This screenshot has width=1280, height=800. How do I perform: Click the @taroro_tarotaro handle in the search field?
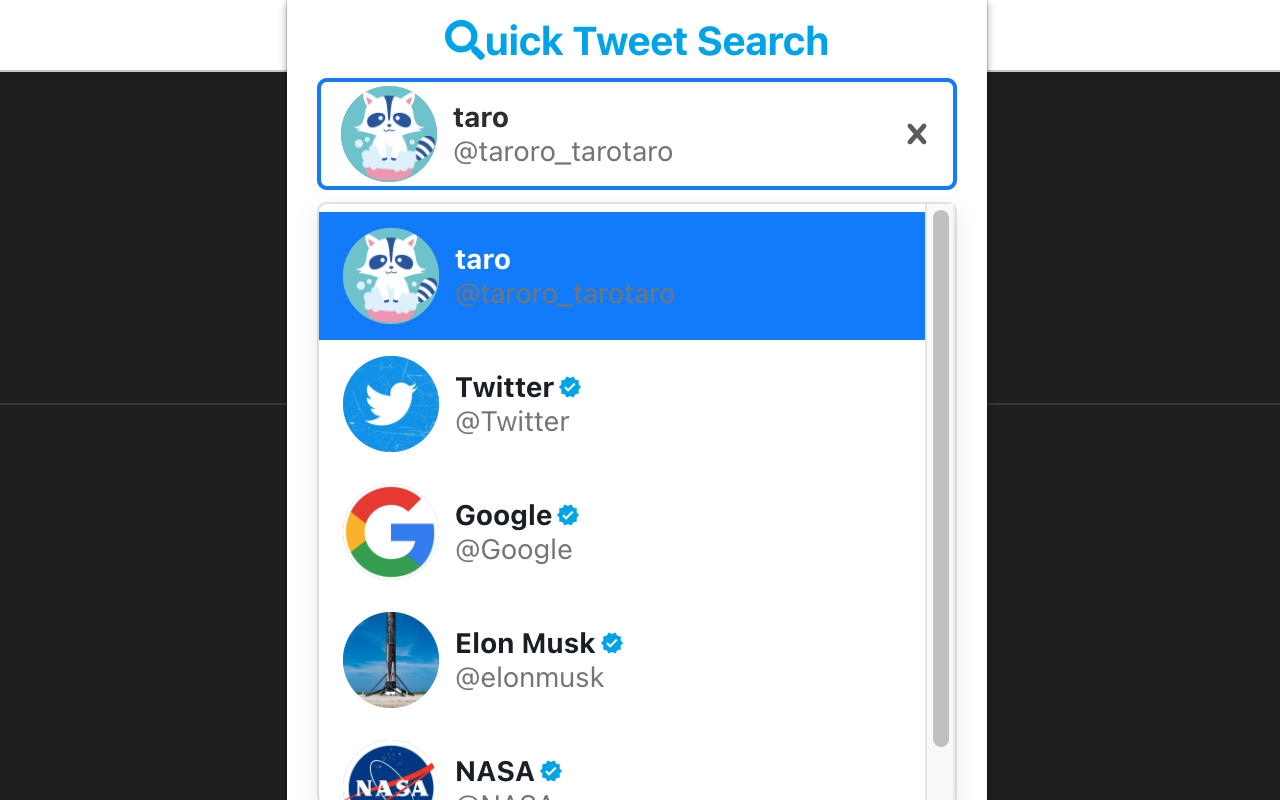(563, 152)
